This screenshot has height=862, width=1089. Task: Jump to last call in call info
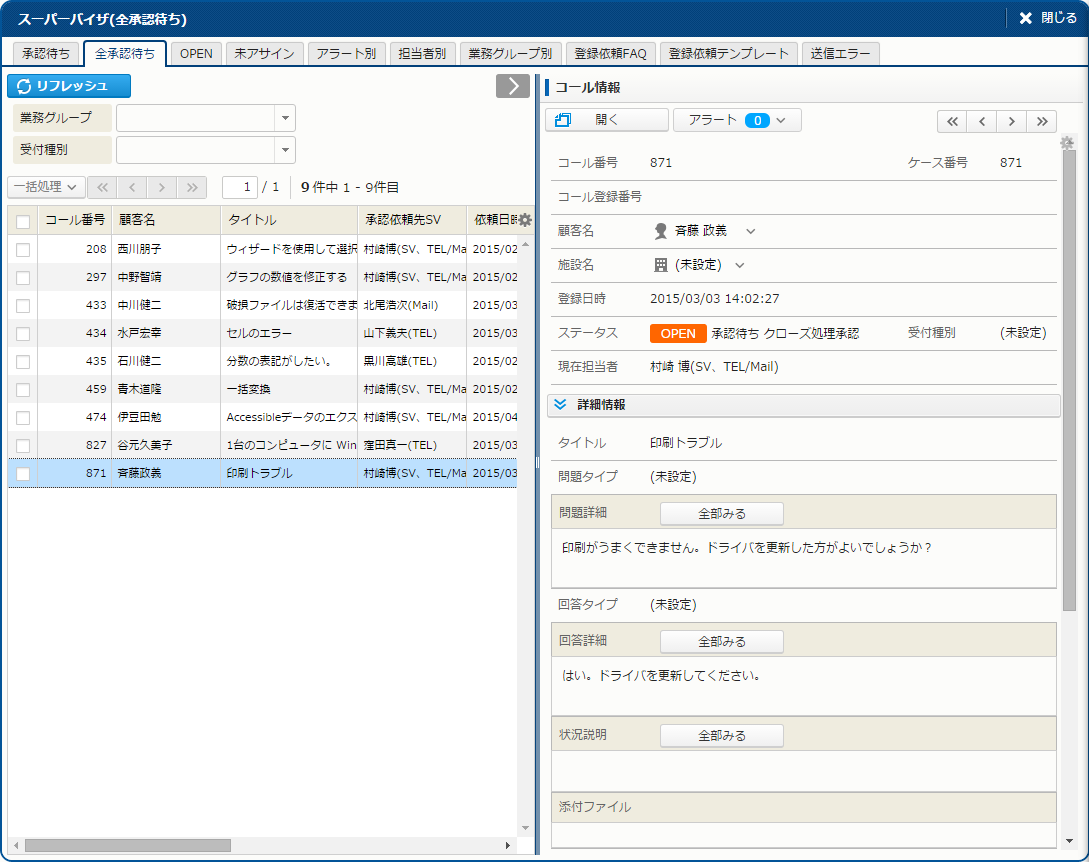(1042, 121)
